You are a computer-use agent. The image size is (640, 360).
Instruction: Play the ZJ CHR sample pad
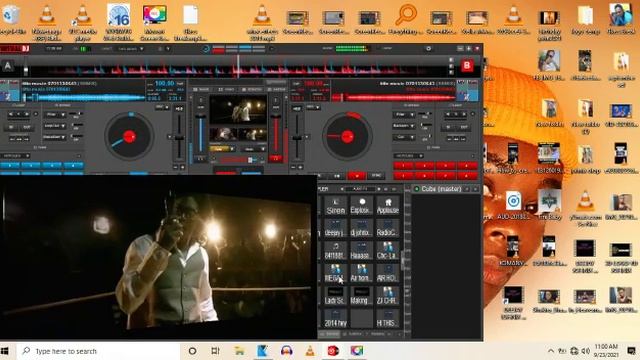click(387, 296)
